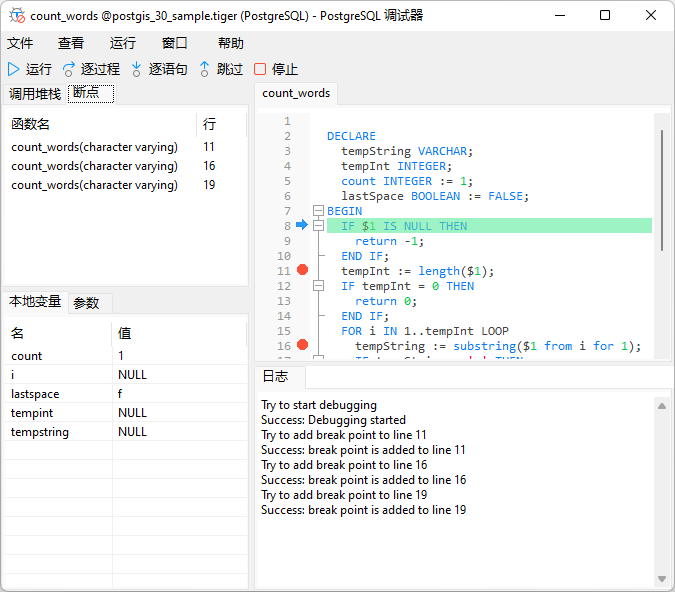Toggle the breakpoint dot on line 16
The width and height of the screenshot is (675, 592).
tap(302, 346)
